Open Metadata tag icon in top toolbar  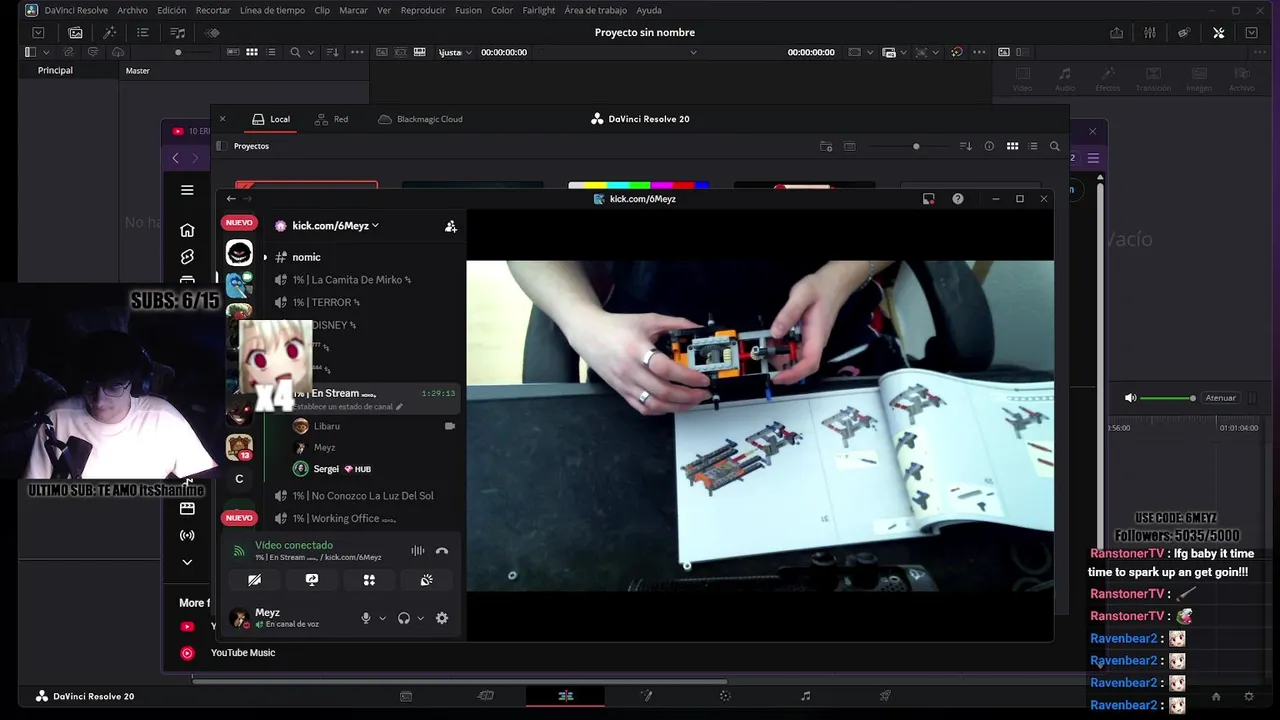tap(1184, 32)
